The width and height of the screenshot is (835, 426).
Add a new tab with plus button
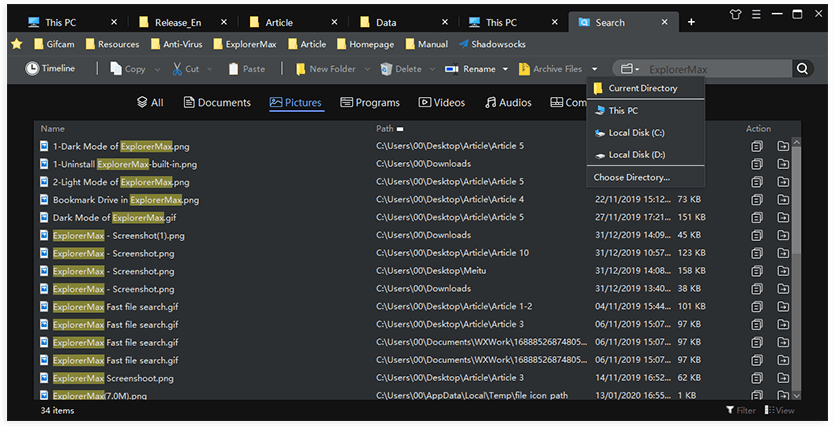click(x=691, y=22)
